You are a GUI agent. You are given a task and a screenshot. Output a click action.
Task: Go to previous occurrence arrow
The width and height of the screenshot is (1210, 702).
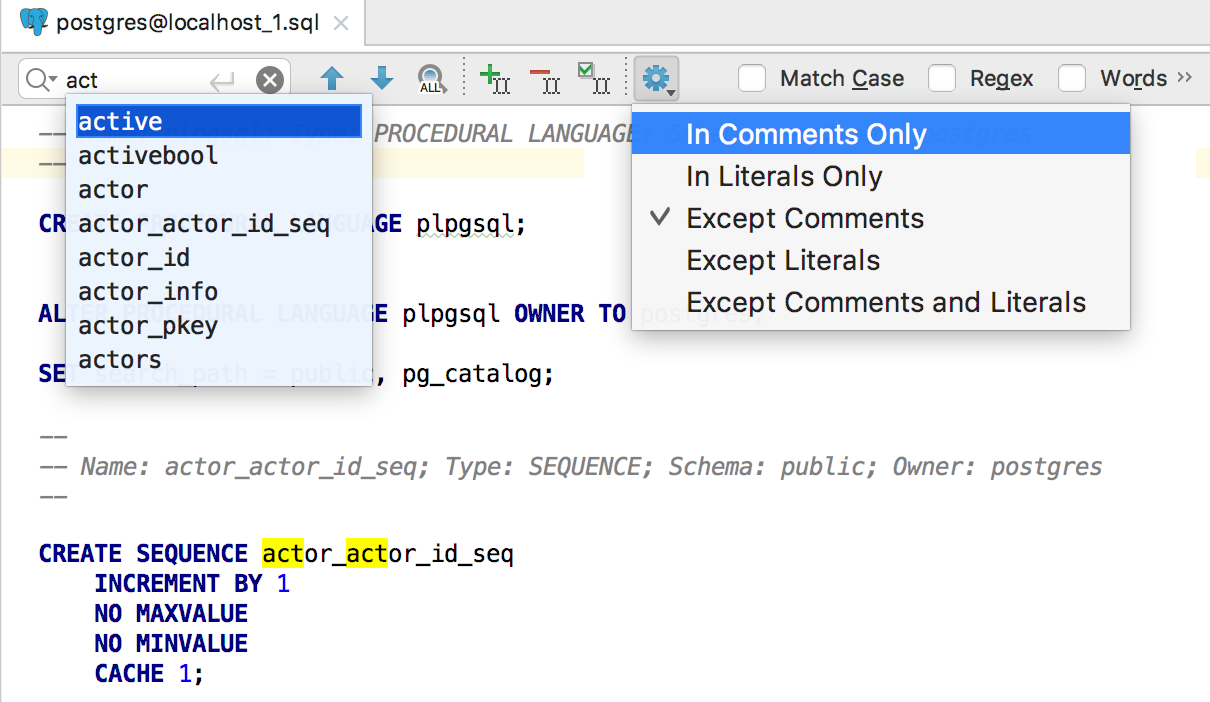click(x=331, y=79)
